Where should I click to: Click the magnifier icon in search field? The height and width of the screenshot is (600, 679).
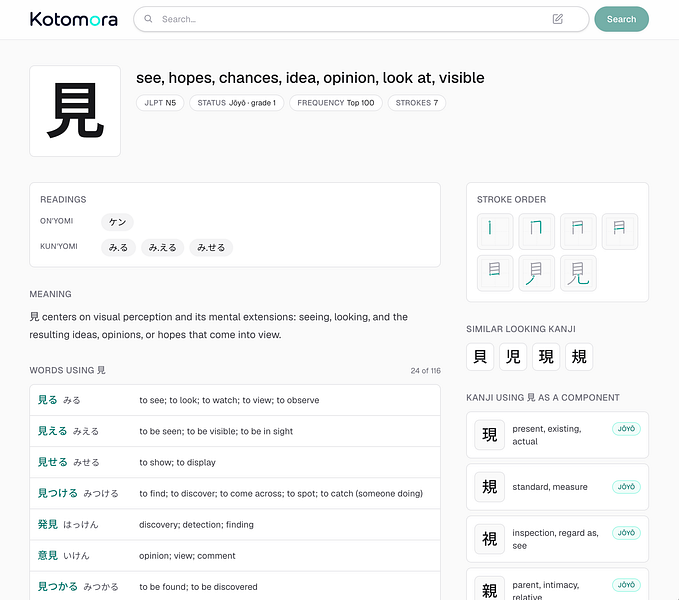tap(148, 19)
